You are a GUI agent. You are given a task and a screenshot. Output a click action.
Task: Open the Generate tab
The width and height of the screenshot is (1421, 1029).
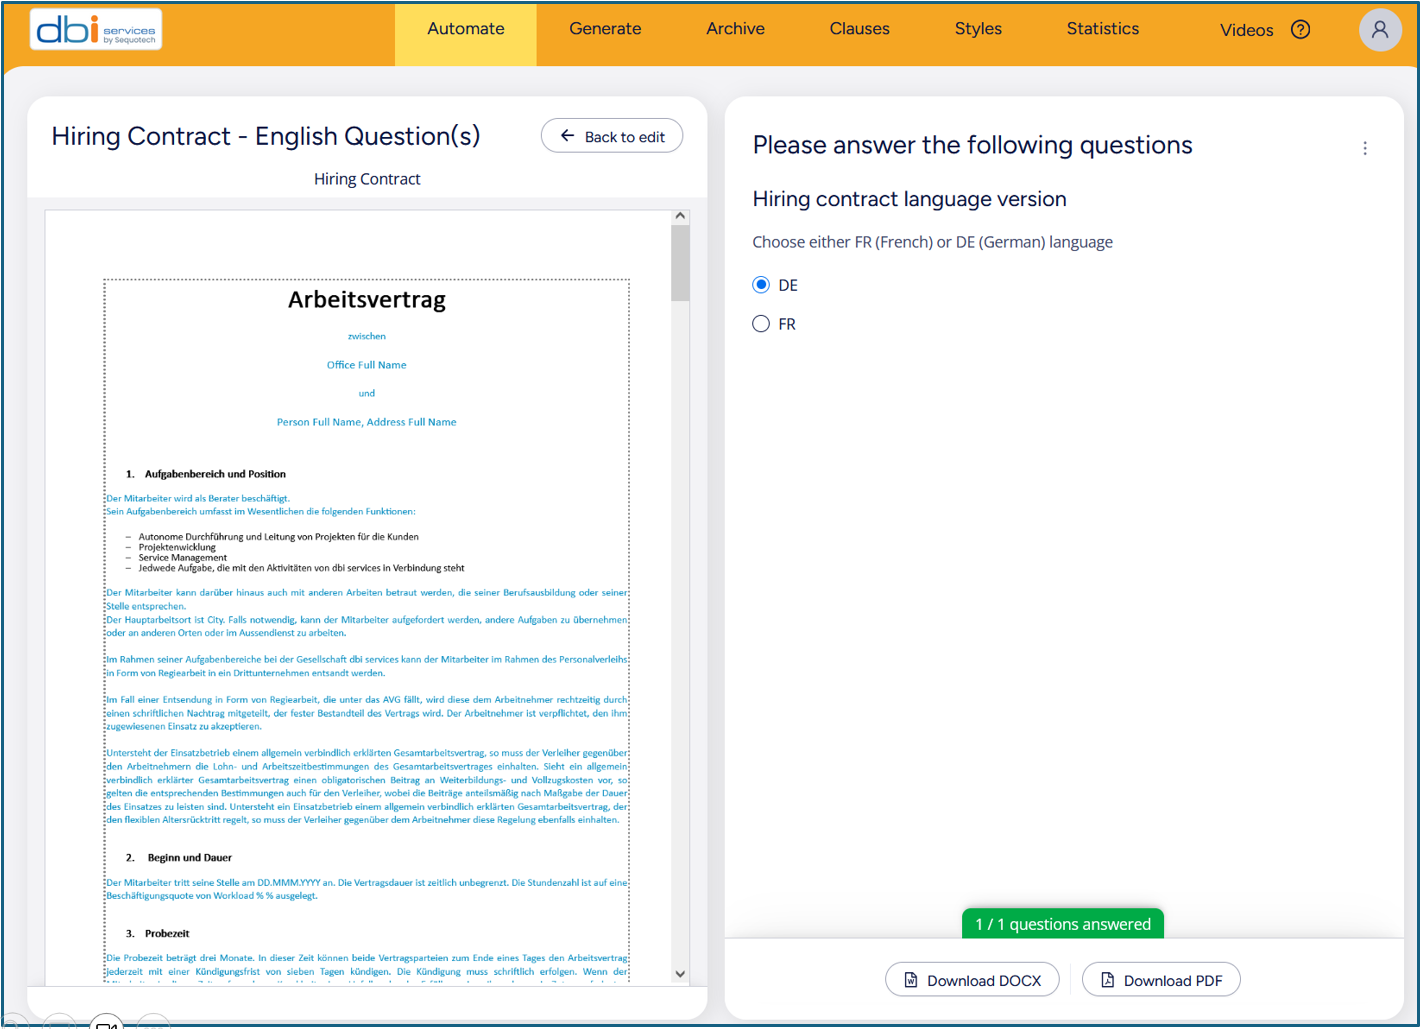(x=605, y=29)
